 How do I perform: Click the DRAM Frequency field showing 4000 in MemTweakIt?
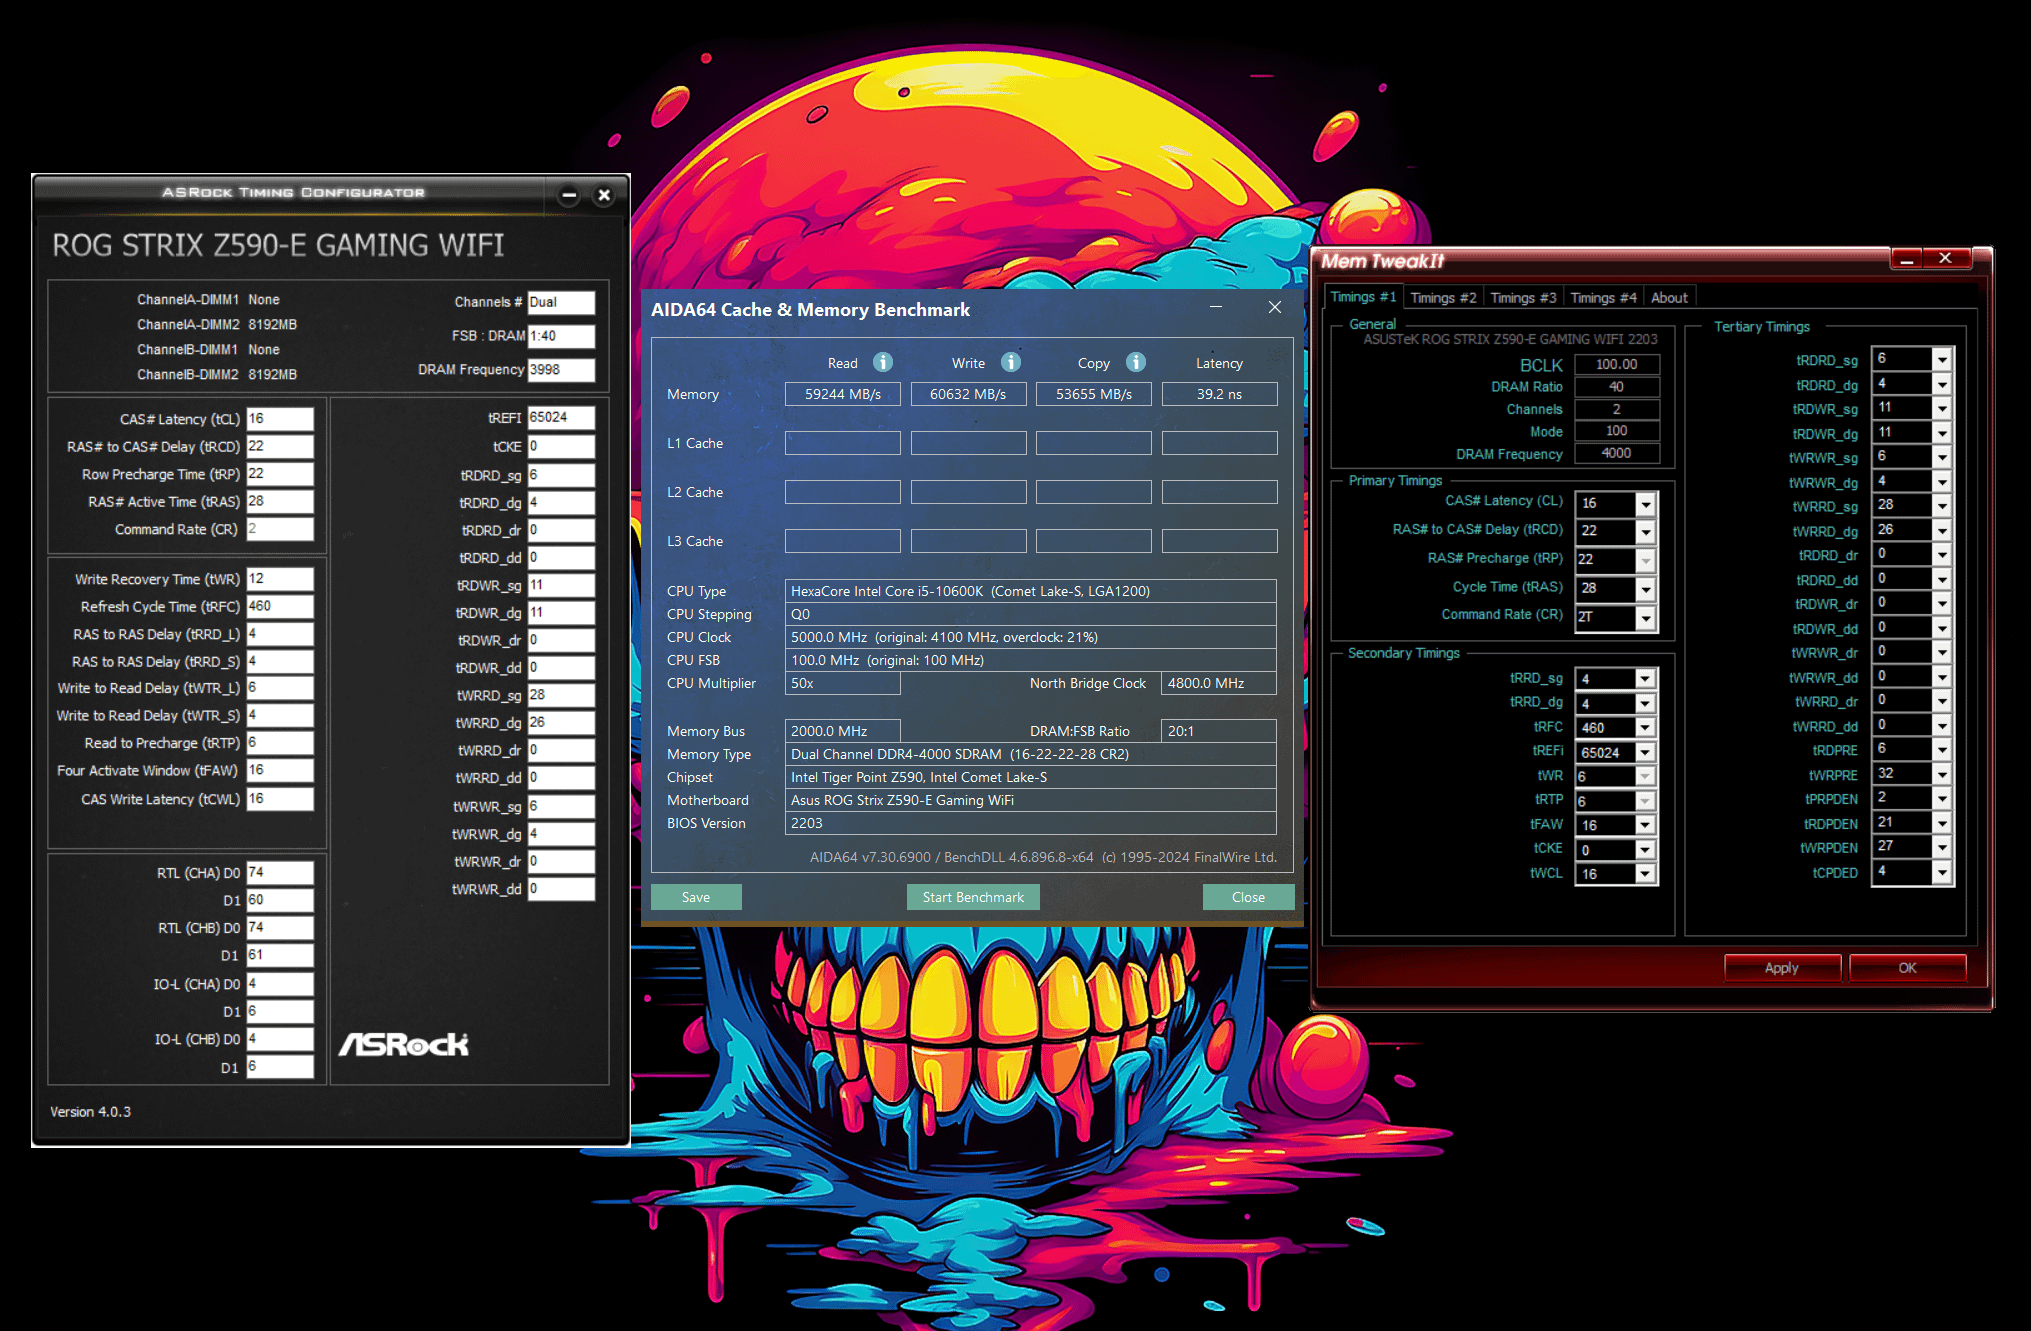point(1617,453)
